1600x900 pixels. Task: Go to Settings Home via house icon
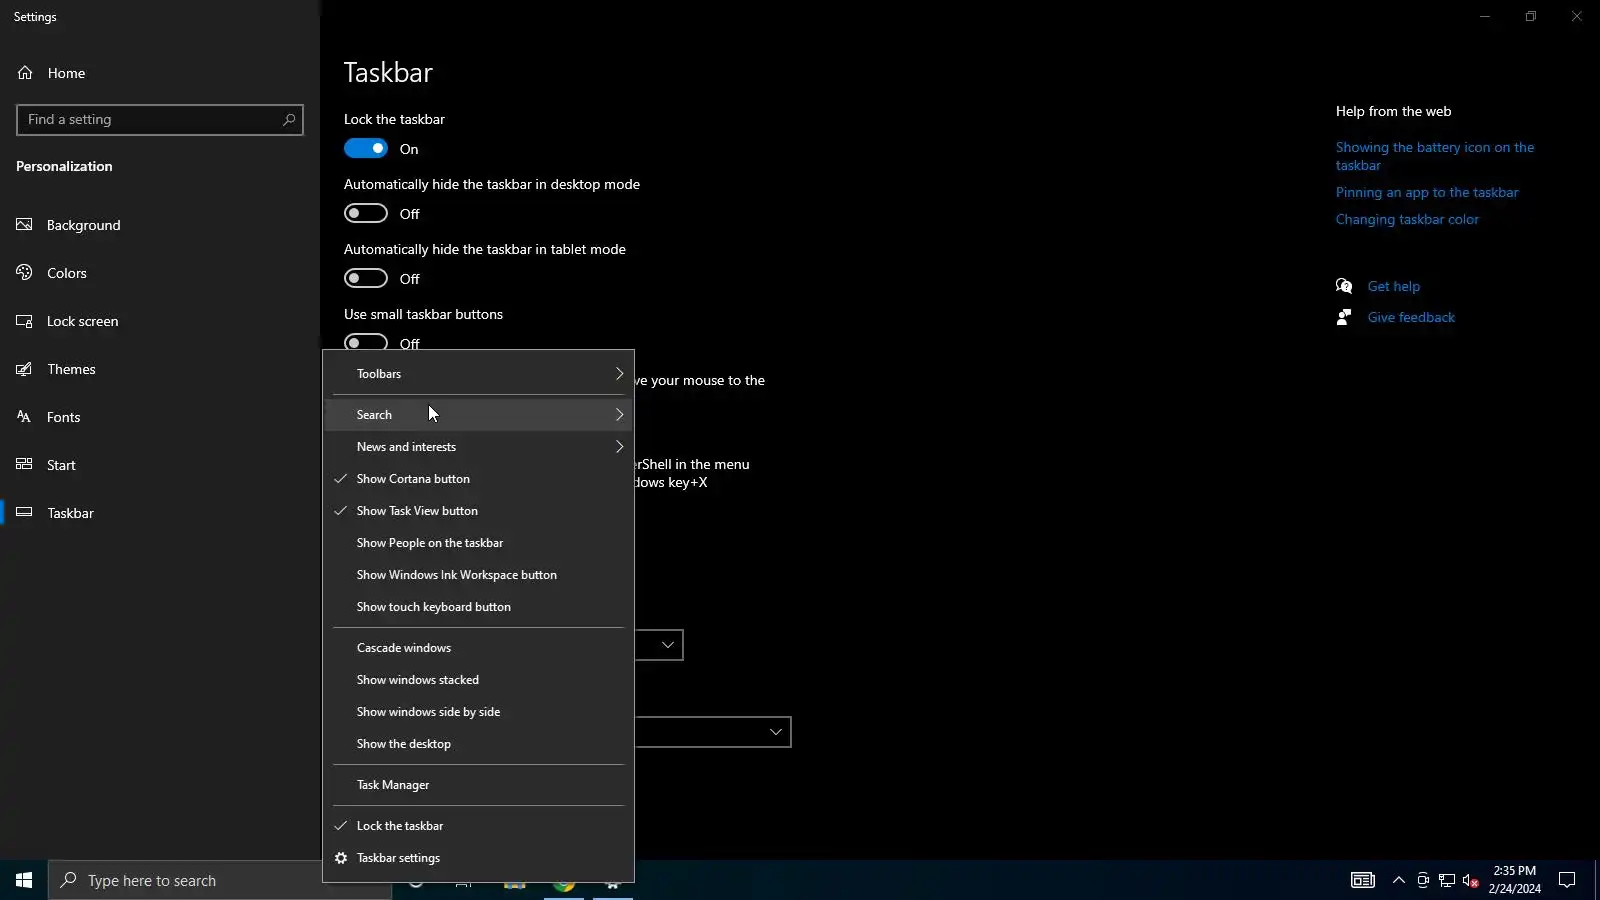[x=25, y=73]
